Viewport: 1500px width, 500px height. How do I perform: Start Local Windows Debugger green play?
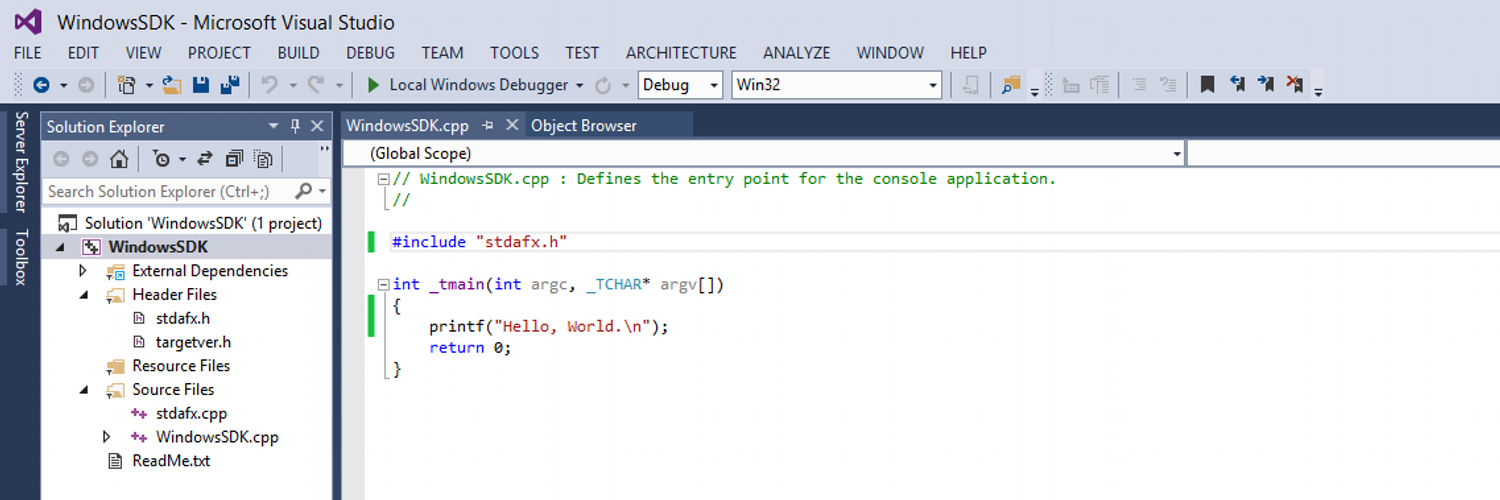[373, 85]
